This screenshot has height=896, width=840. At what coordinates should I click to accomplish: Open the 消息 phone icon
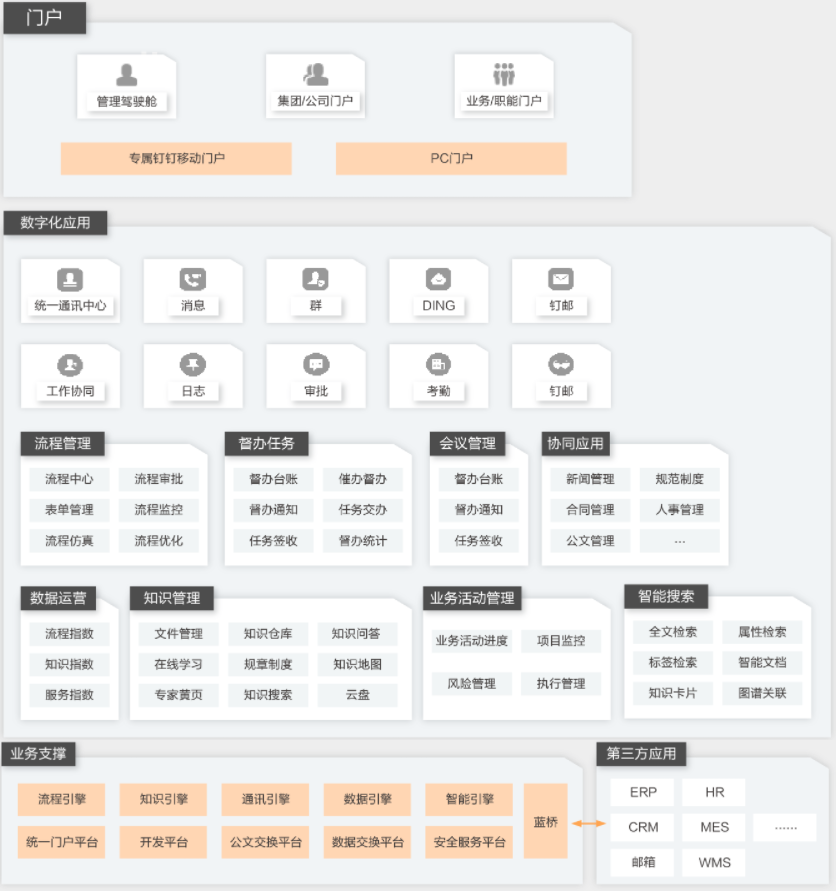[x=193, y=281]
